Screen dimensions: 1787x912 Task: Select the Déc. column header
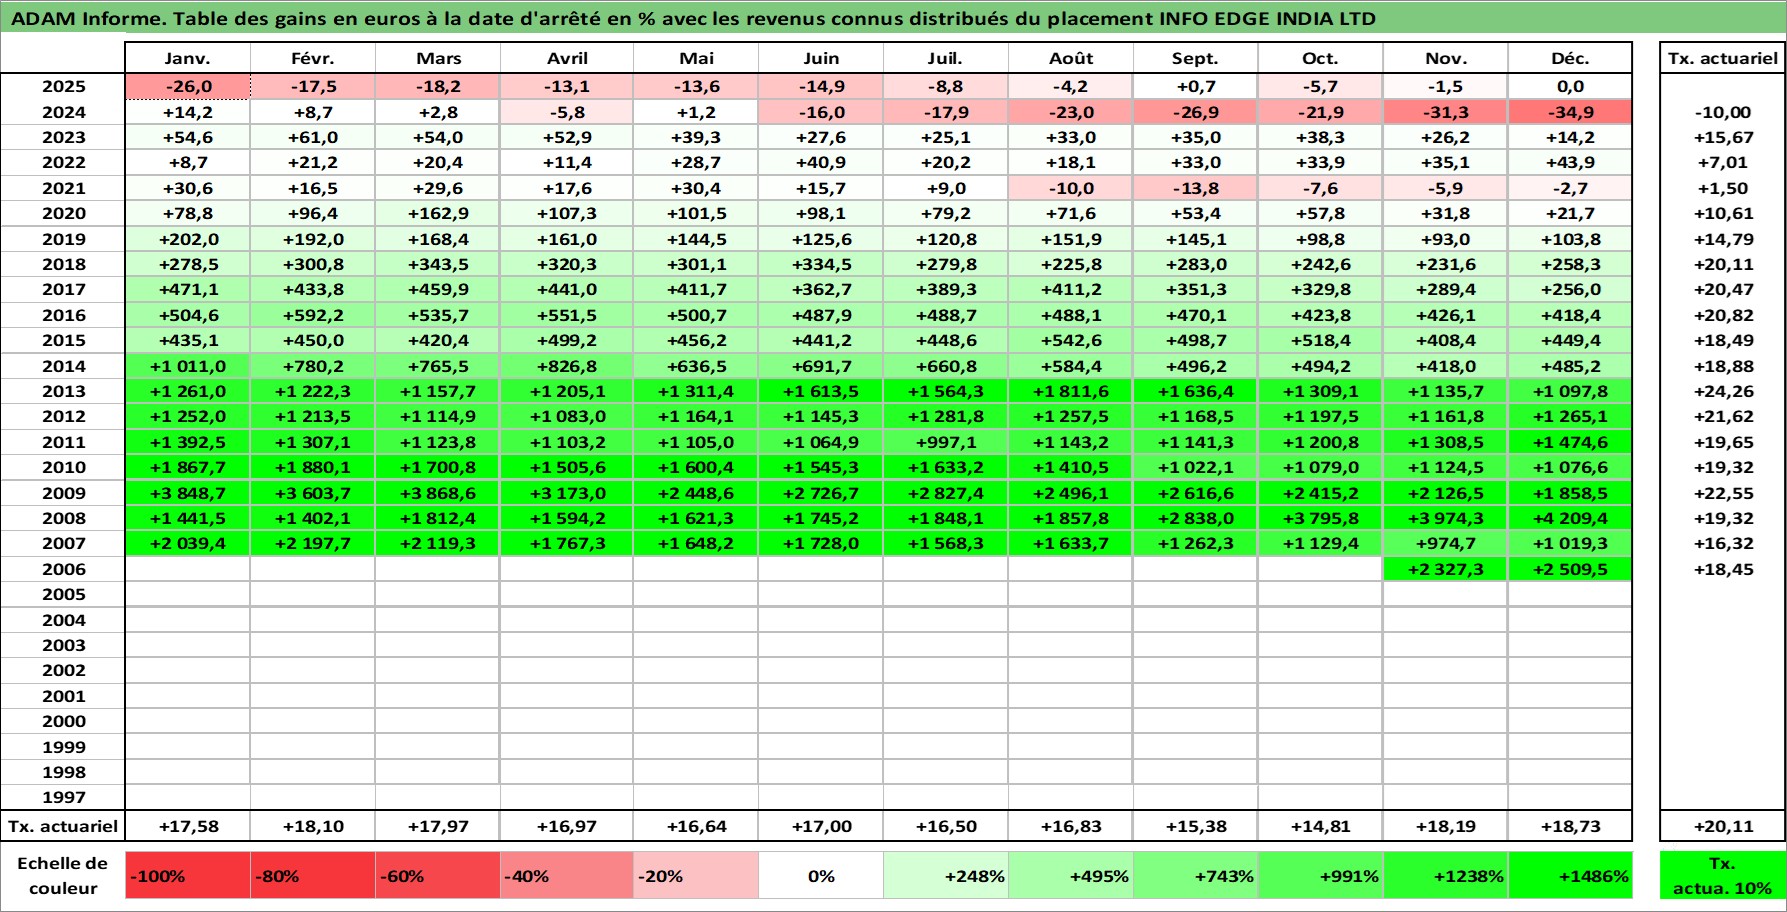pos(1570,58)
